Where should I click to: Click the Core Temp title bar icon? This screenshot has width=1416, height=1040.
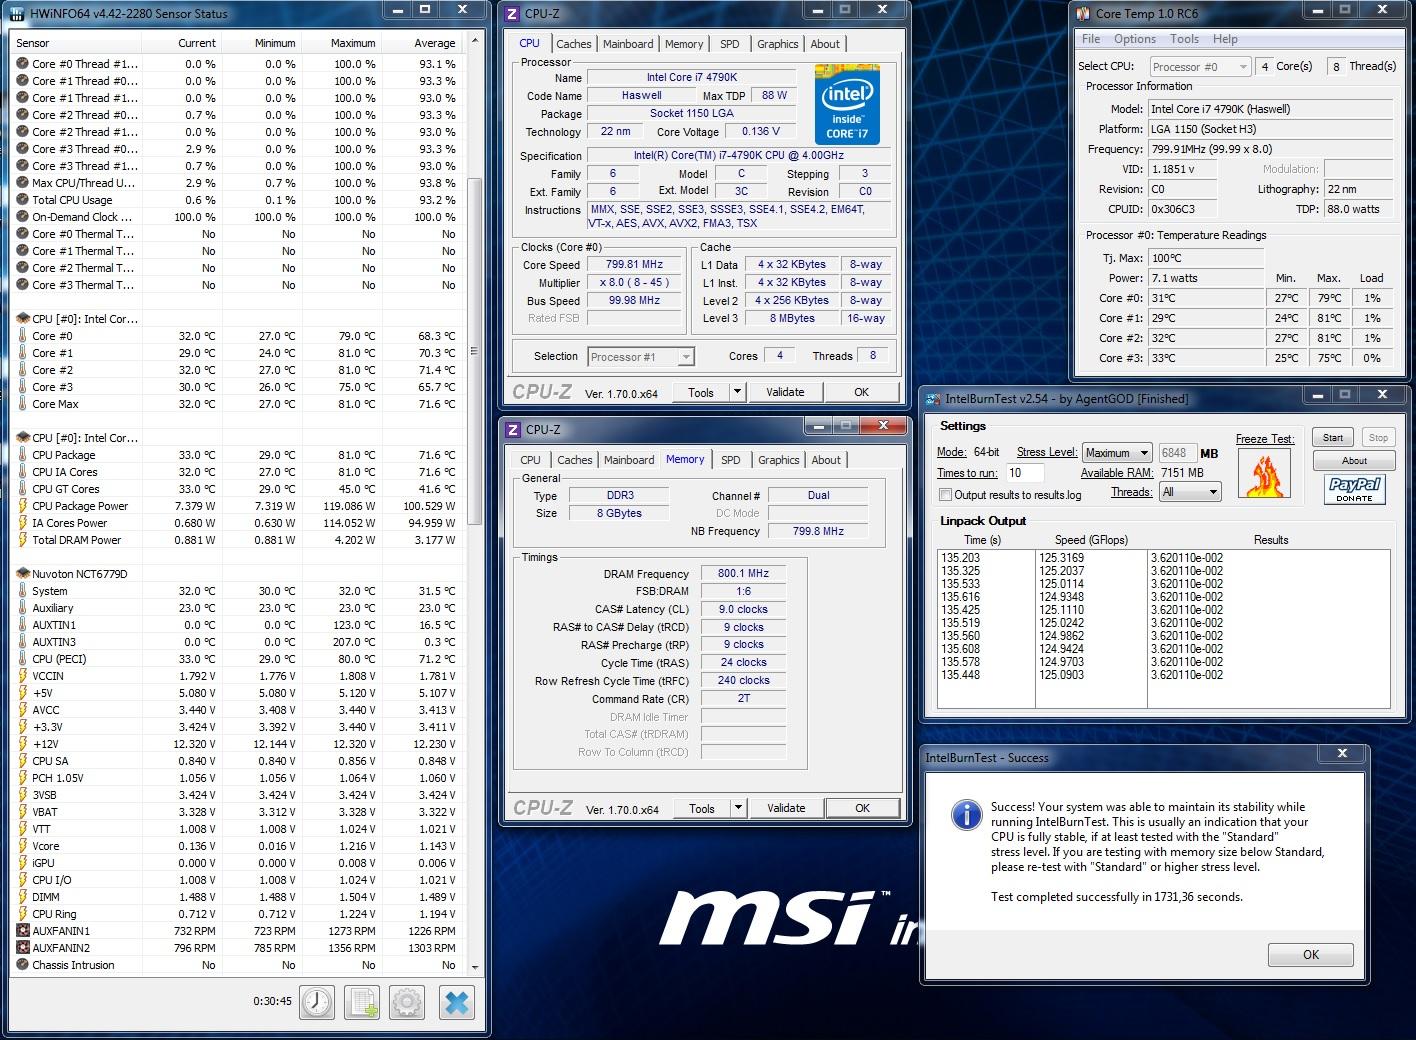1082,14
